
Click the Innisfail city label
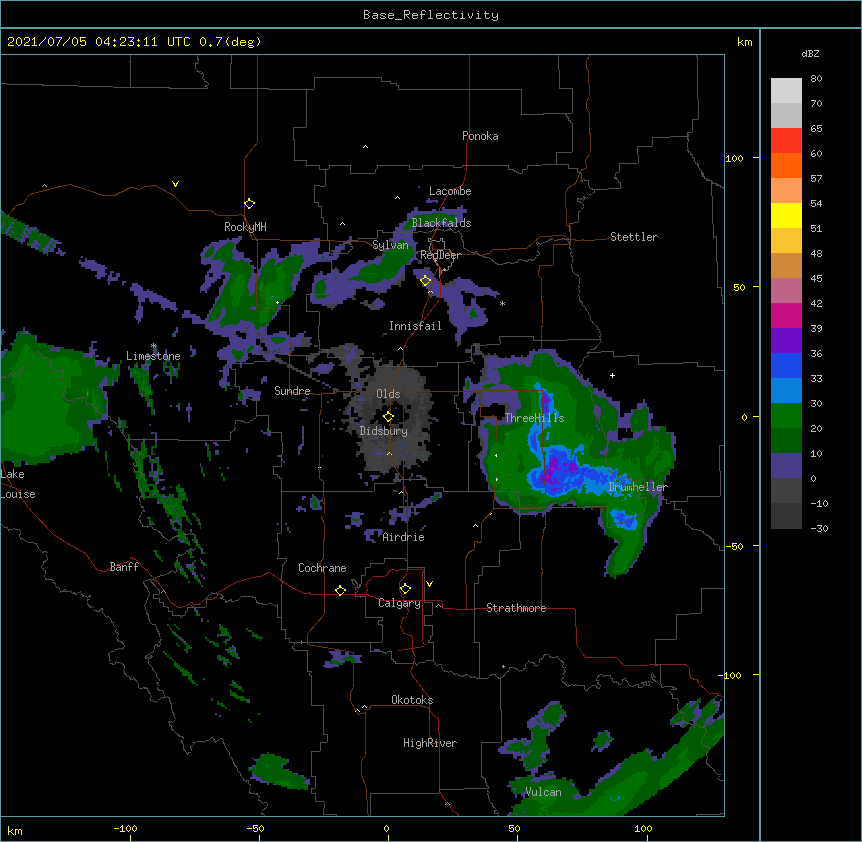point(415,326)
